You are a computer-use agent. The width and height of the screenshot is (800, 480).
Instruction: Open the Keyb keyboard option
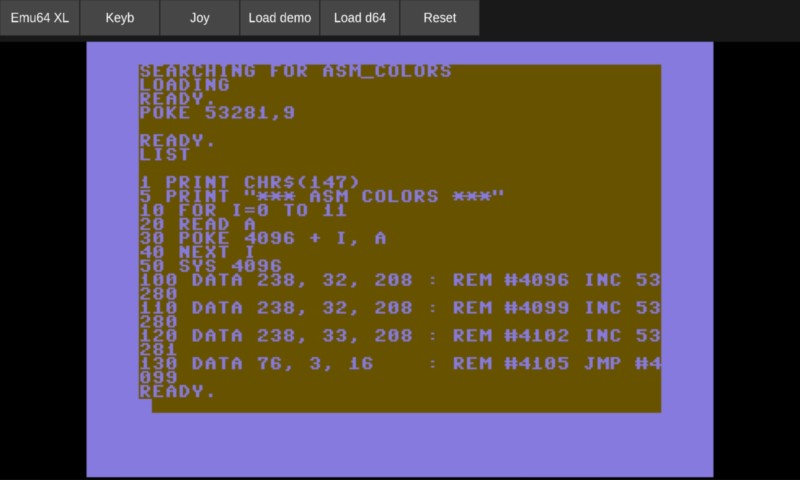[120, 18]
